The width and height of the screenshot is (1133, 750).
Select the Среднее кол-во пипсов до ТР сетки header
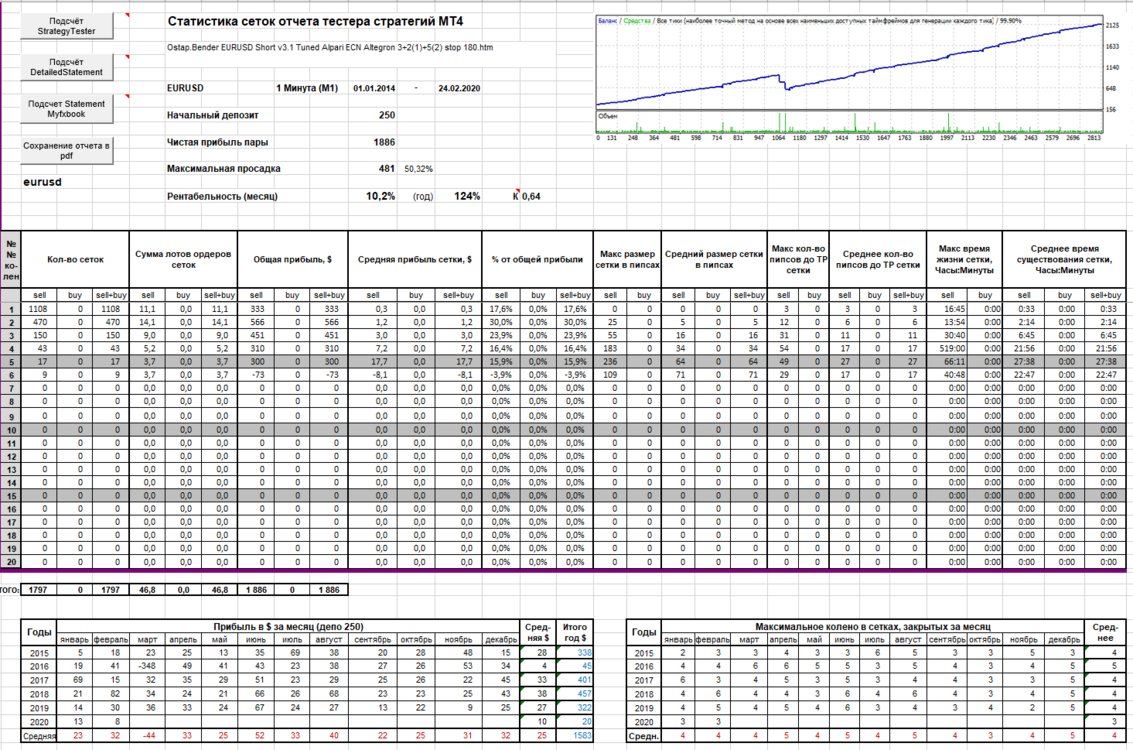point(878,259)
